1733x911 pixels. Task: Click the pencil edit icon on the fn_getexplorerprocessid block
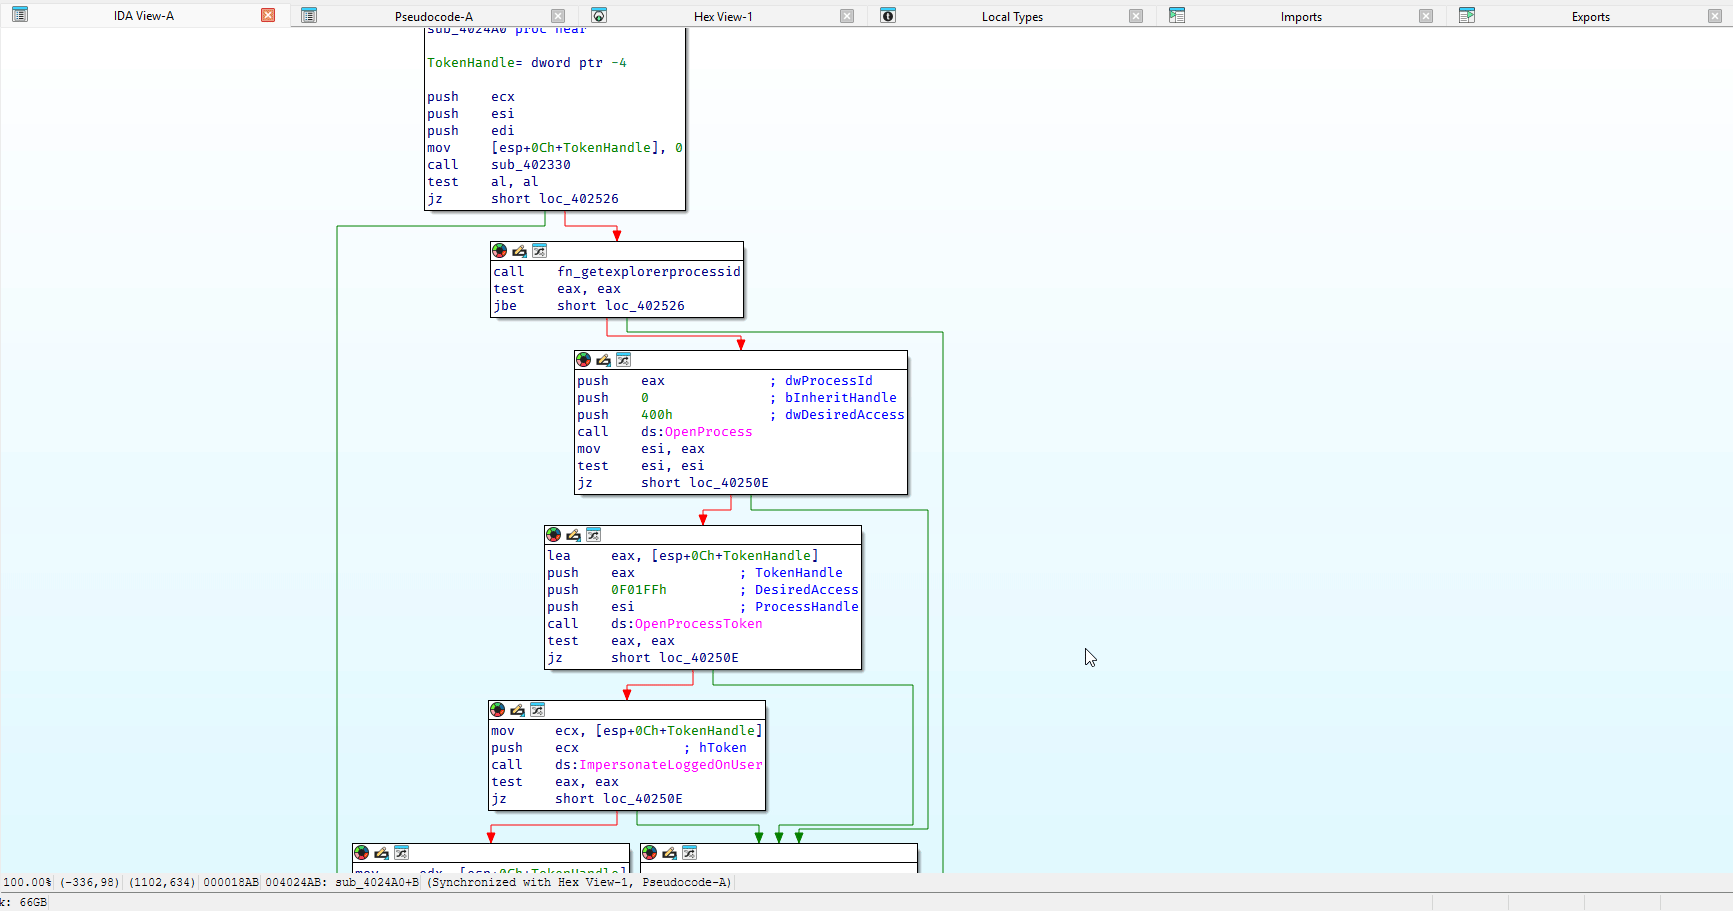519,251
